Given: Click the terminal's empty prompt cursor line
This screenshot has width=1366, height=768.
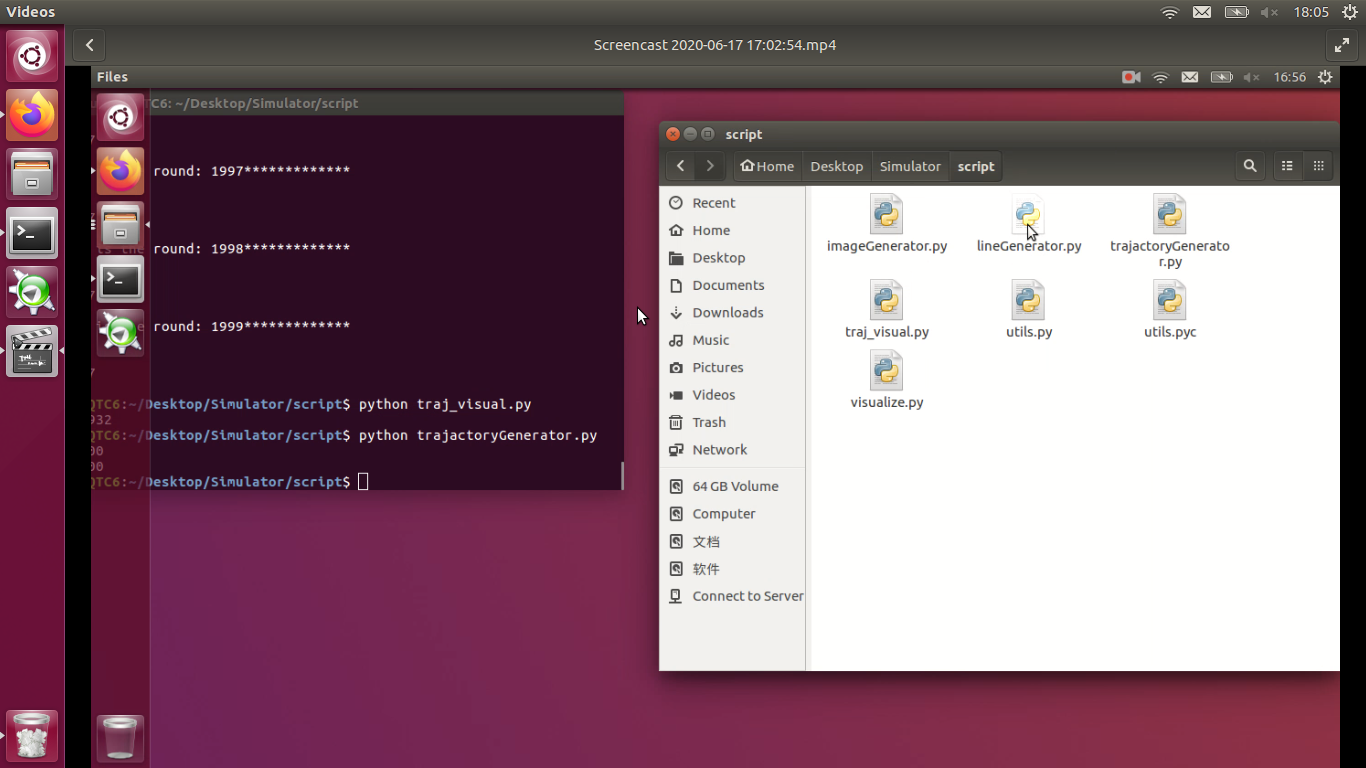Looking at the screenshot, I should pyautogui.click(x=363, y=482).
